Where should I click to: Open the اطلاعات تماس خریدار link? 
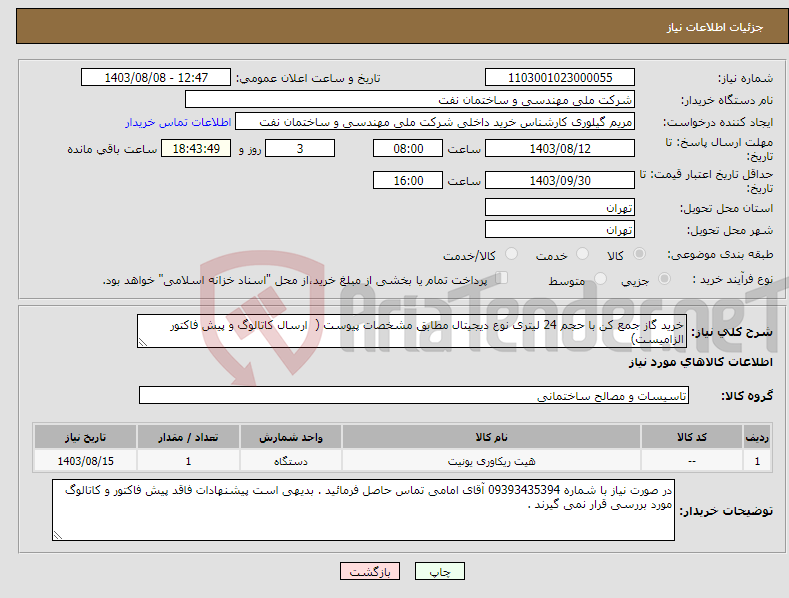(x=178, y=122)
